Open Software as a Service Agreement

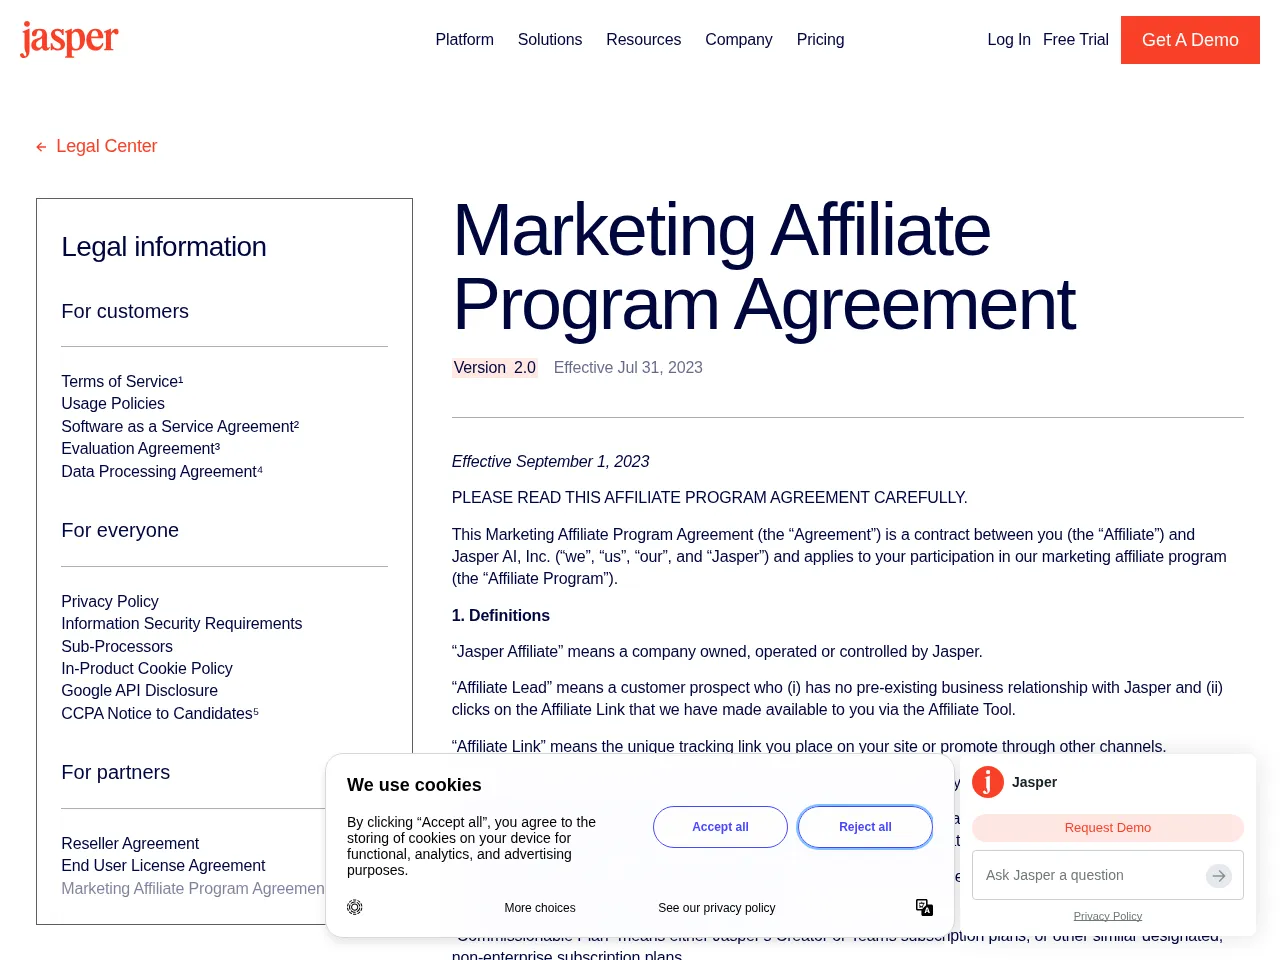[x=180, y=426]
